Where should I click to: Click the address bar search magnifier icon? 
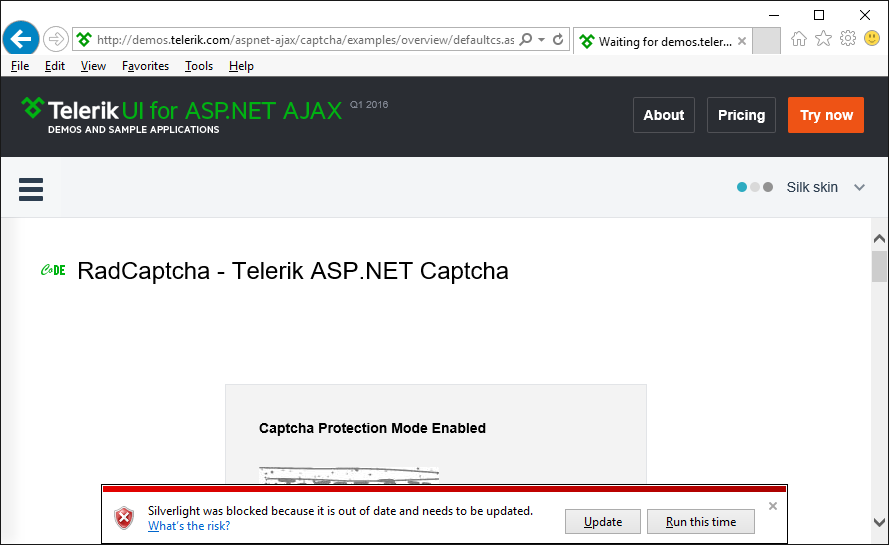click(527, 40)
